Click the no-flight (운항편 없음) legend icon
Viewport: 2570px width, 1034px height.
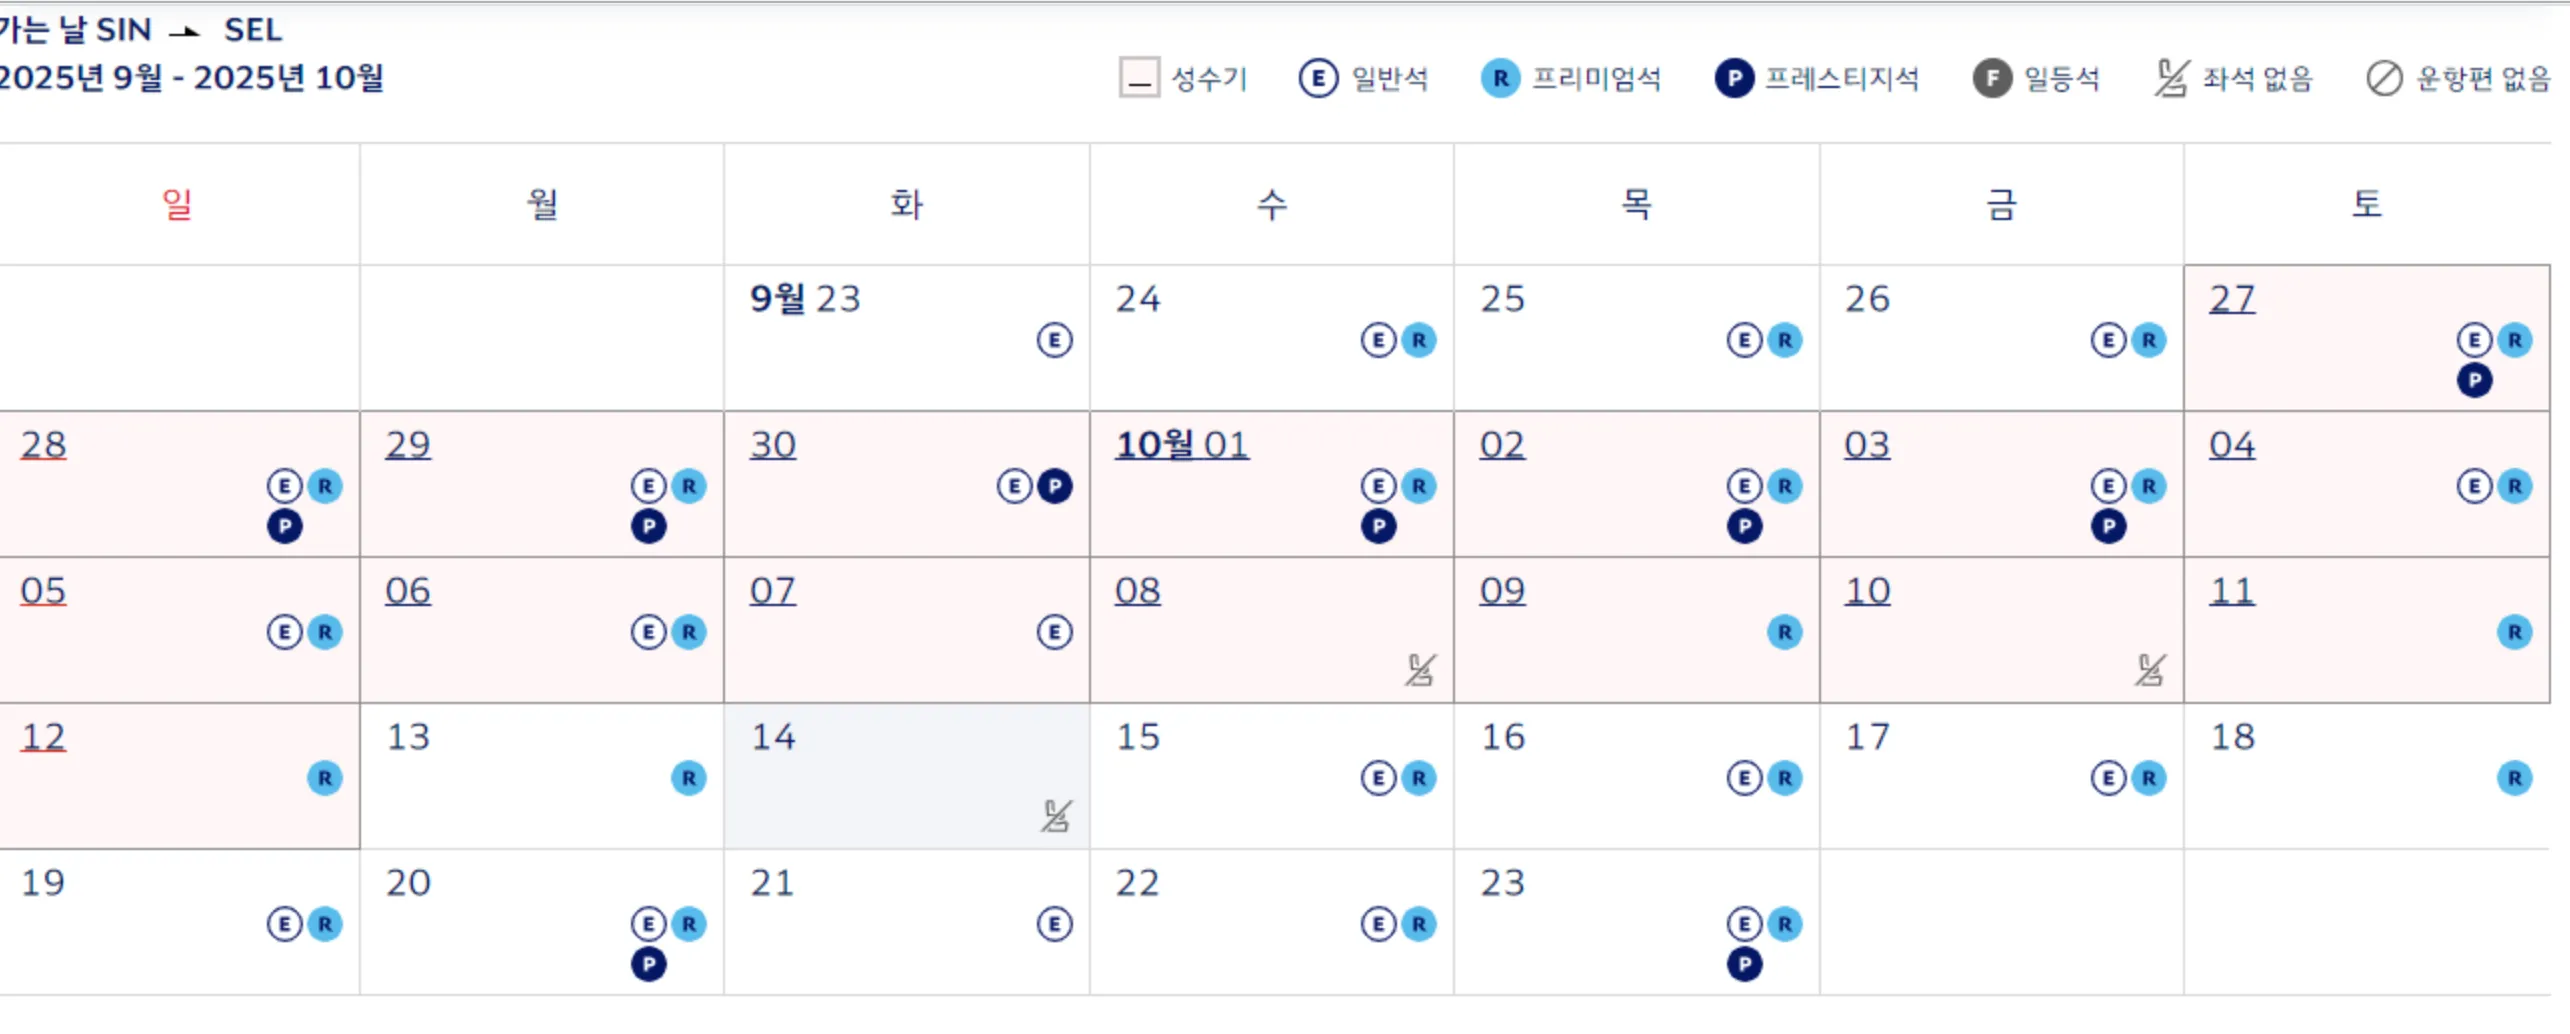click(2384, 79)
